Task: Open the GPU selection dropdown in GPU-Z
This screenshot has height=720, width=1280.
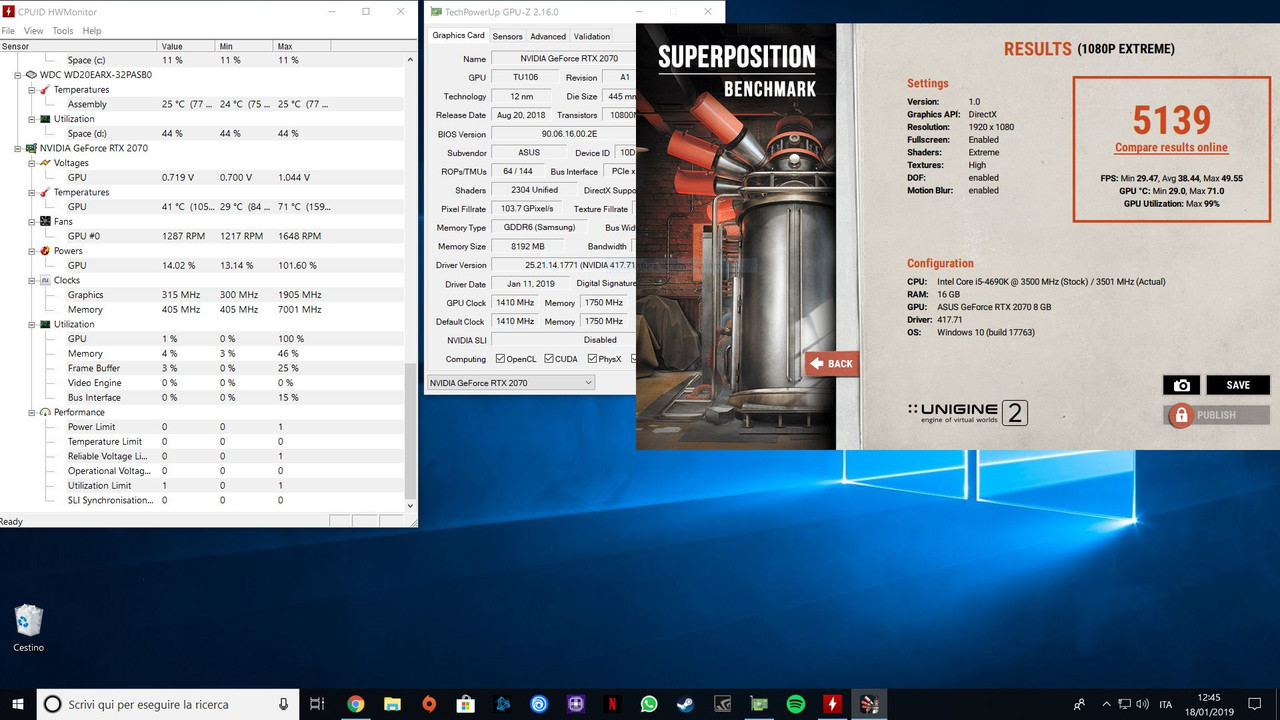Action: click(x=510, y=382)
